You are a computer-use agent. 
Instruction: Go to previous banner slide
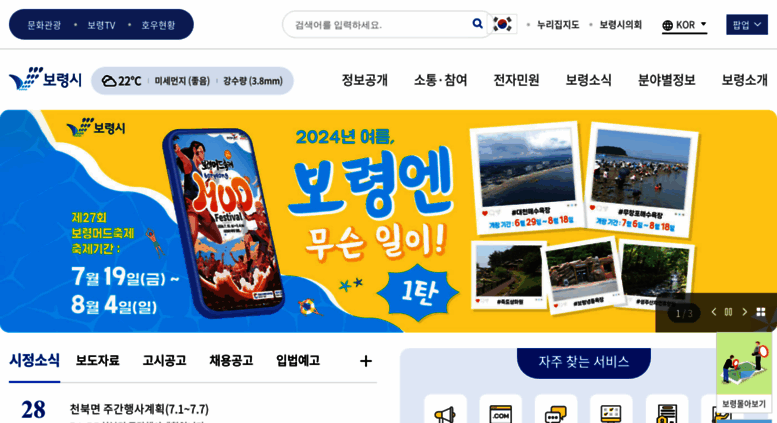coord(714,312)
